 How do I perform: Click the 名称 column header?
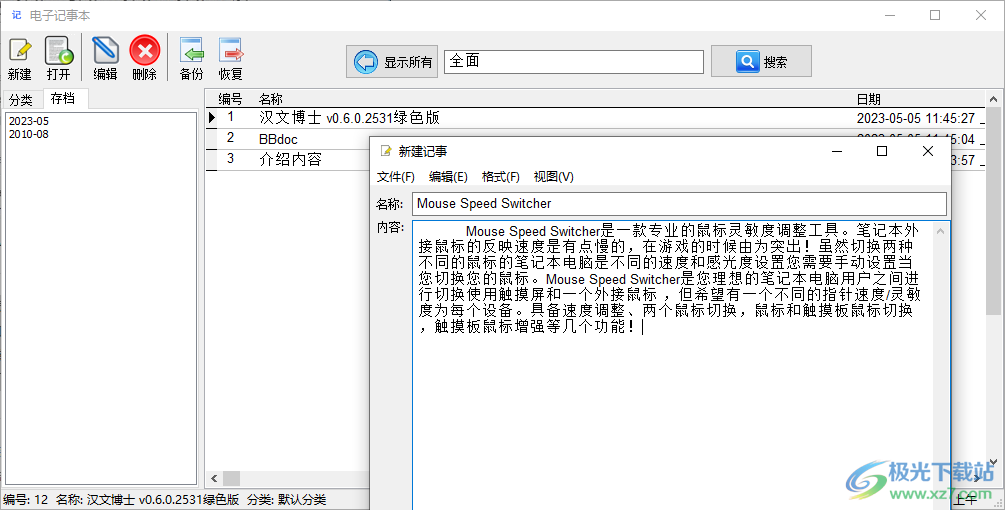coord(270,99)
